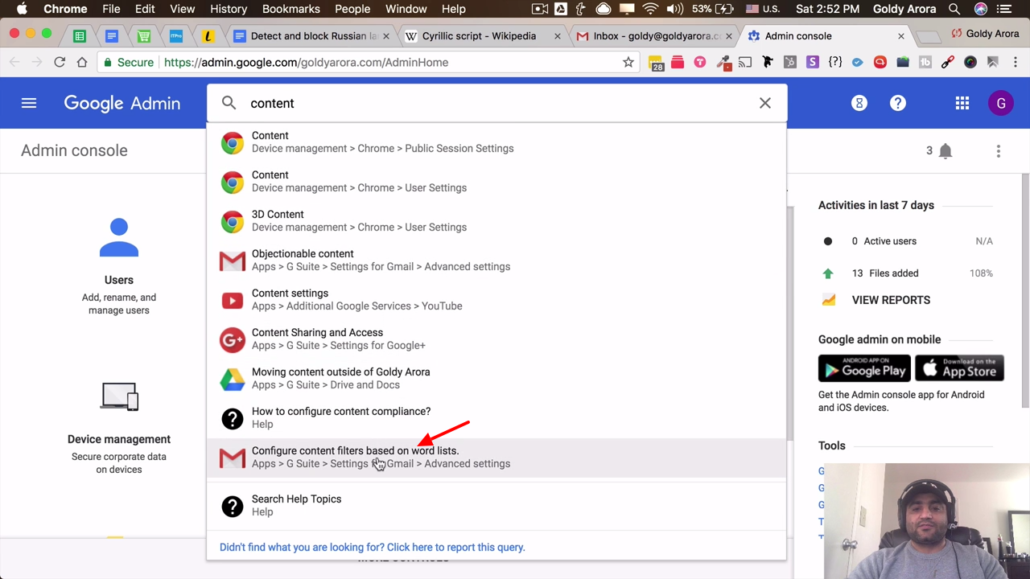The width and height of the screenshot is (1030, 579).
Task: Open the macOS Spotlight search icon
Action: tap(954, 9)
